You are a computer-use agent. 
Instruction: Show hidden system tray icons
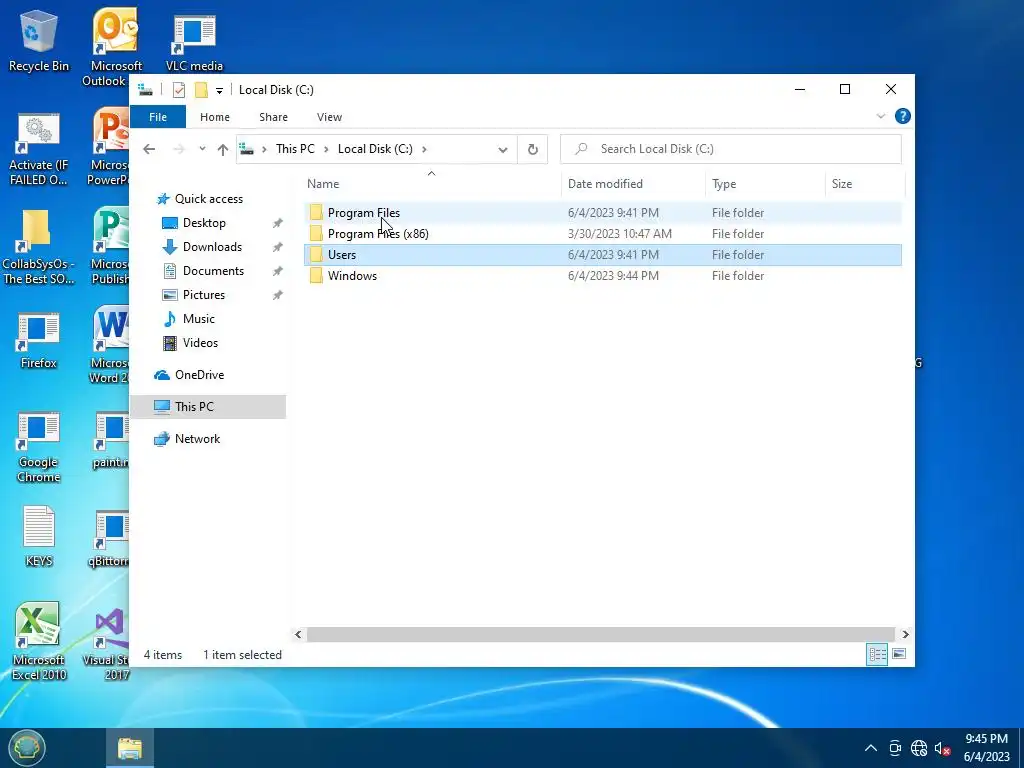point(871,748)
